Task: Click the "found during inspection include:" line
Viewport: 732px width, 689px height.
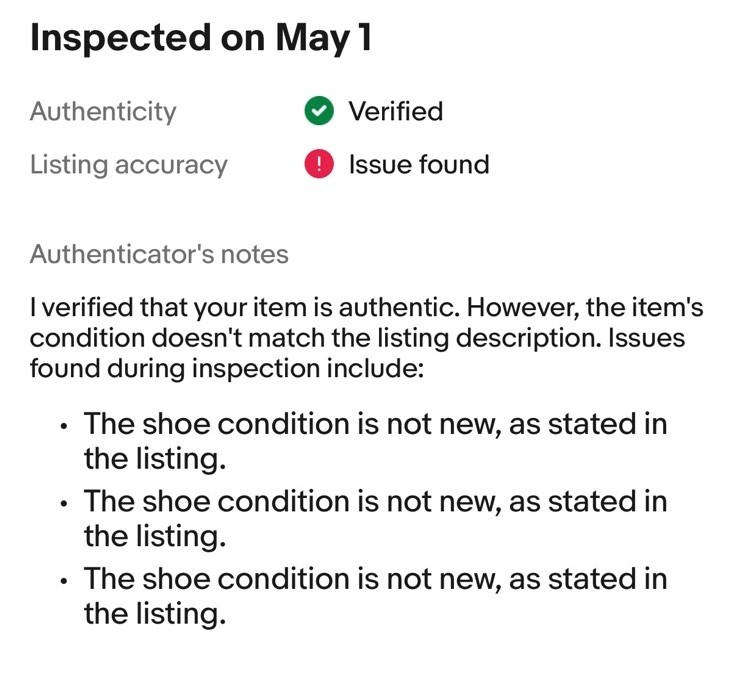Action: click(x=227, y=368)
